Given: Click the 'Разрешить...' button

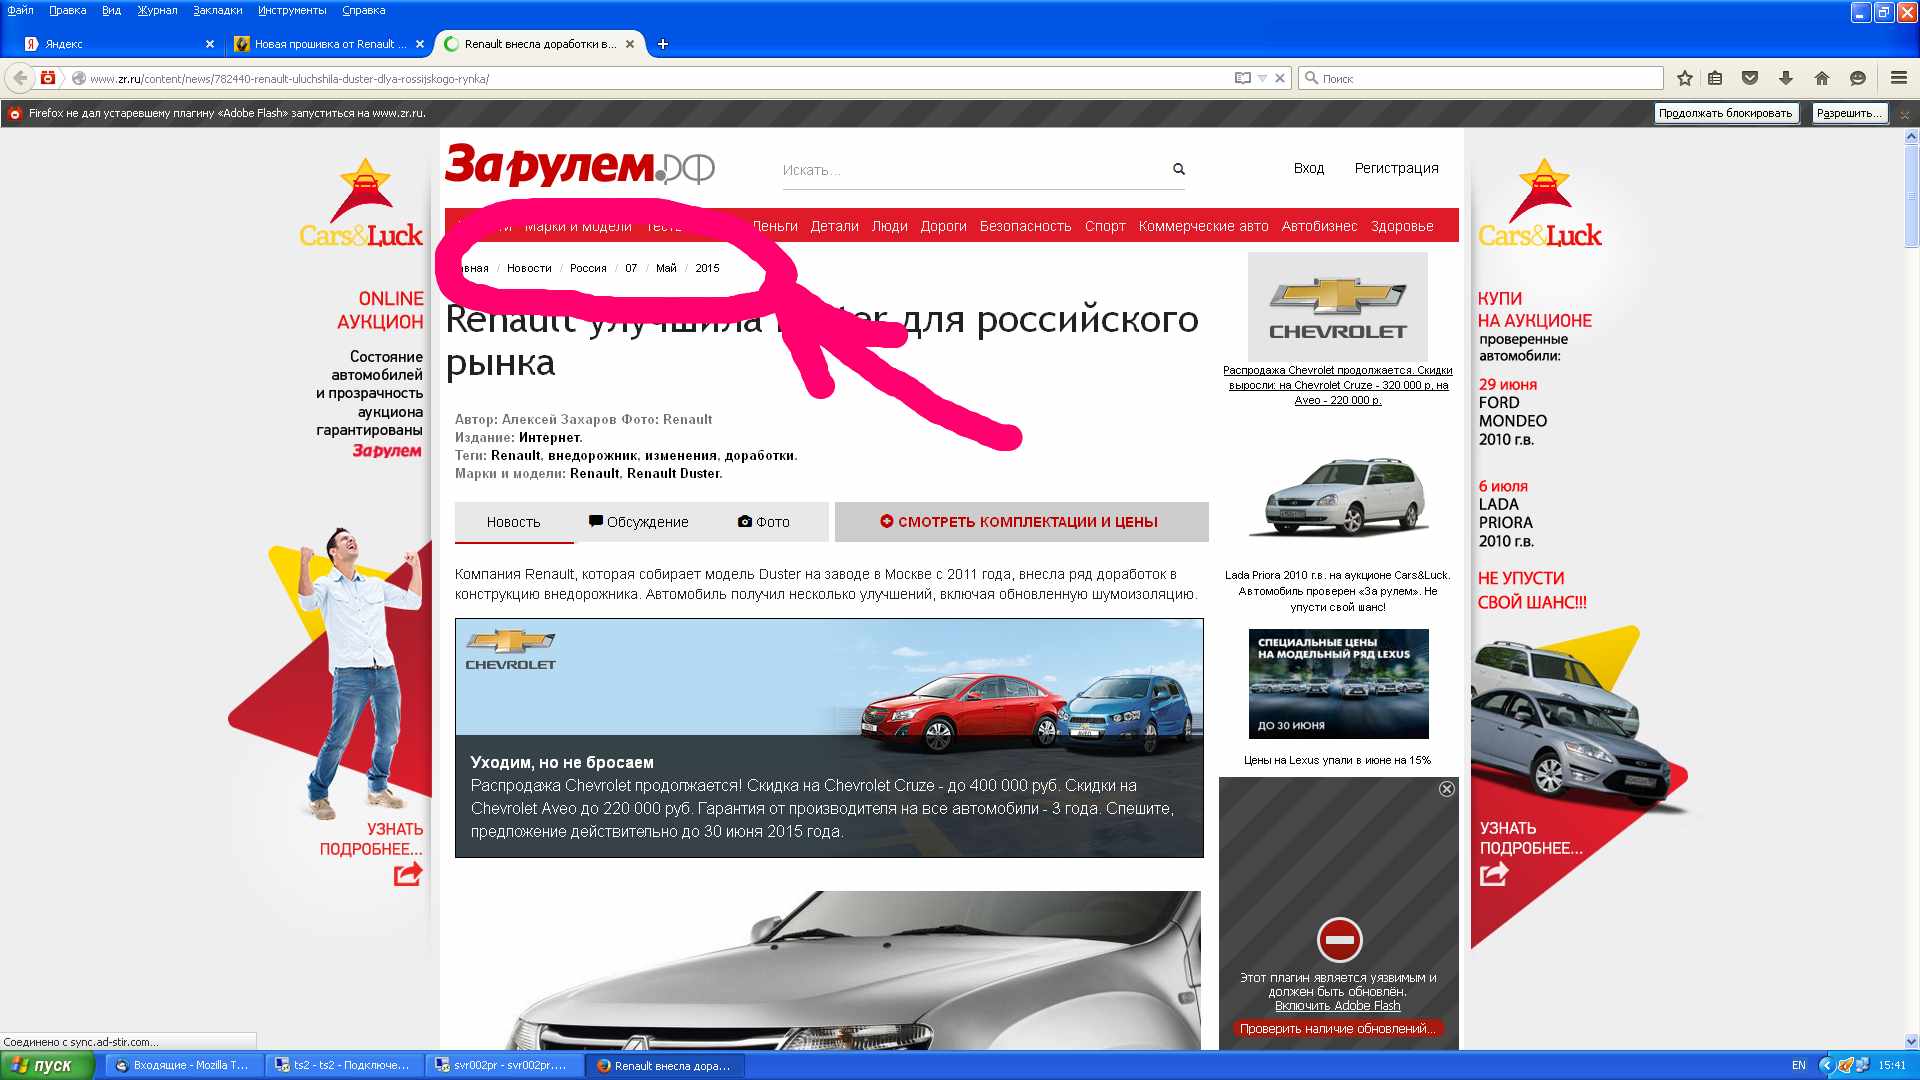Looking at the screenshot, I should coord(1849,113).
